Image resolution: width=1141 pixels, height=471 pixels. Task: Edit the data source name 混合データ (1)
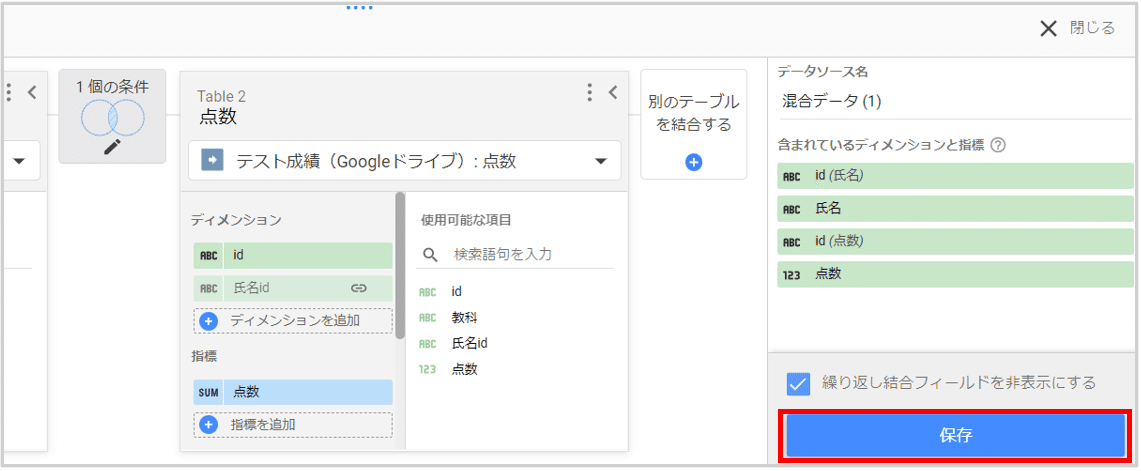tap(955, 101)
